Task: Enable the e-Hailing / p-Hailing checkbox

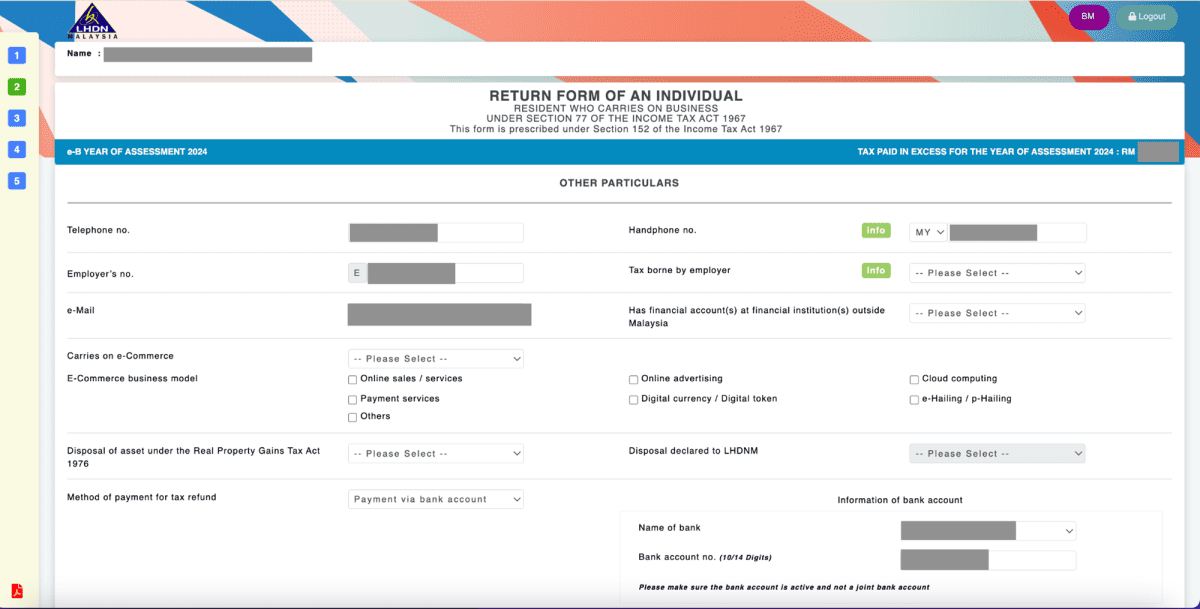Action: [914, 400]
